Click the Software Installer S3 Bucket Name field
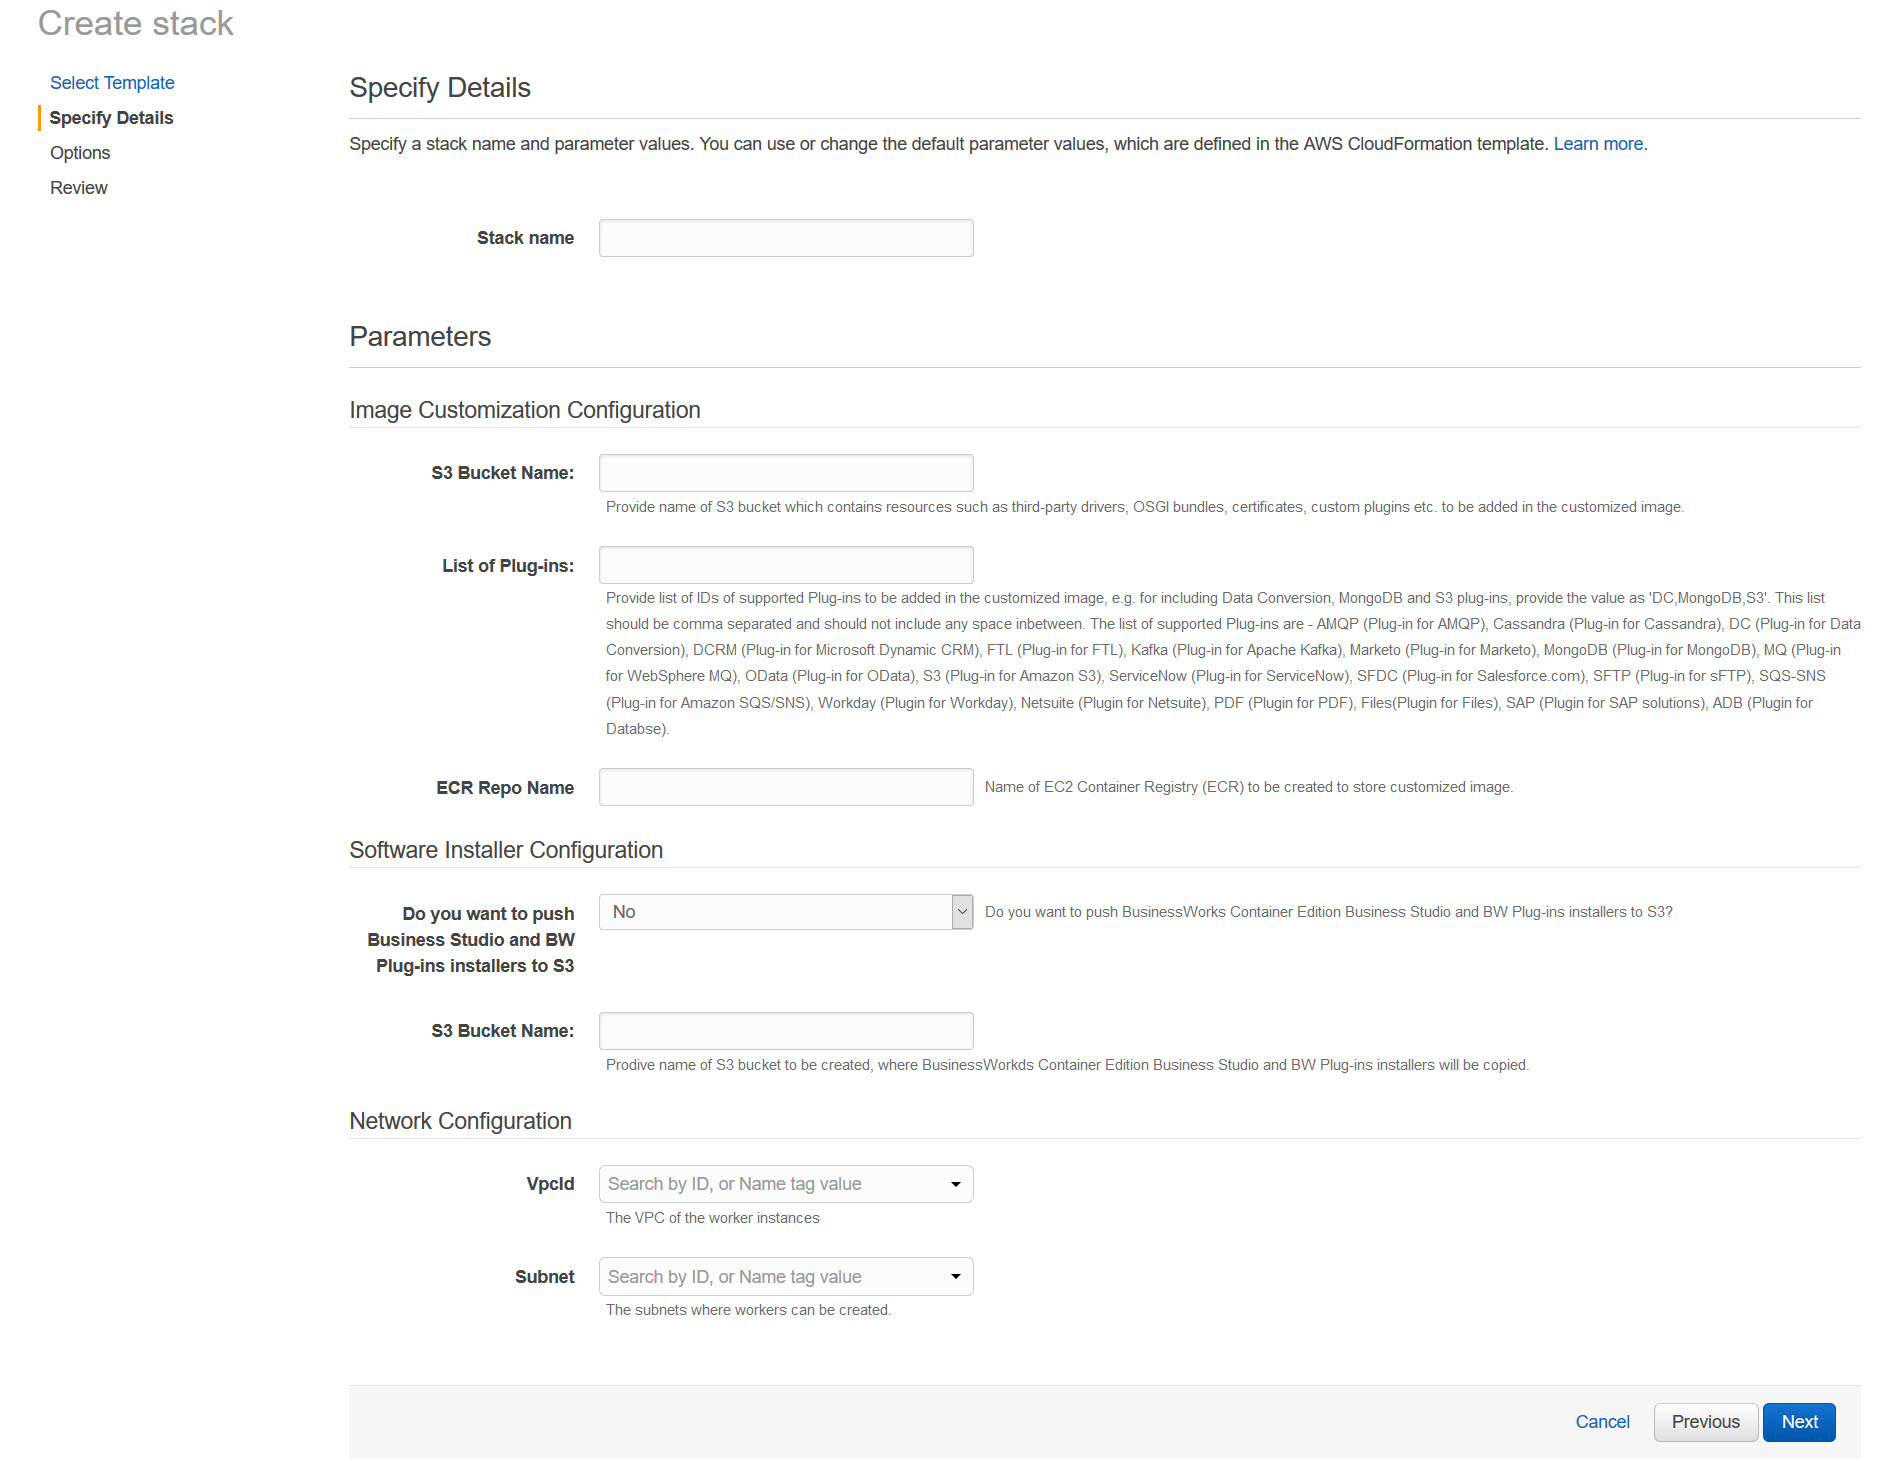1899x1461 pixels. [x=785, y=1031]
